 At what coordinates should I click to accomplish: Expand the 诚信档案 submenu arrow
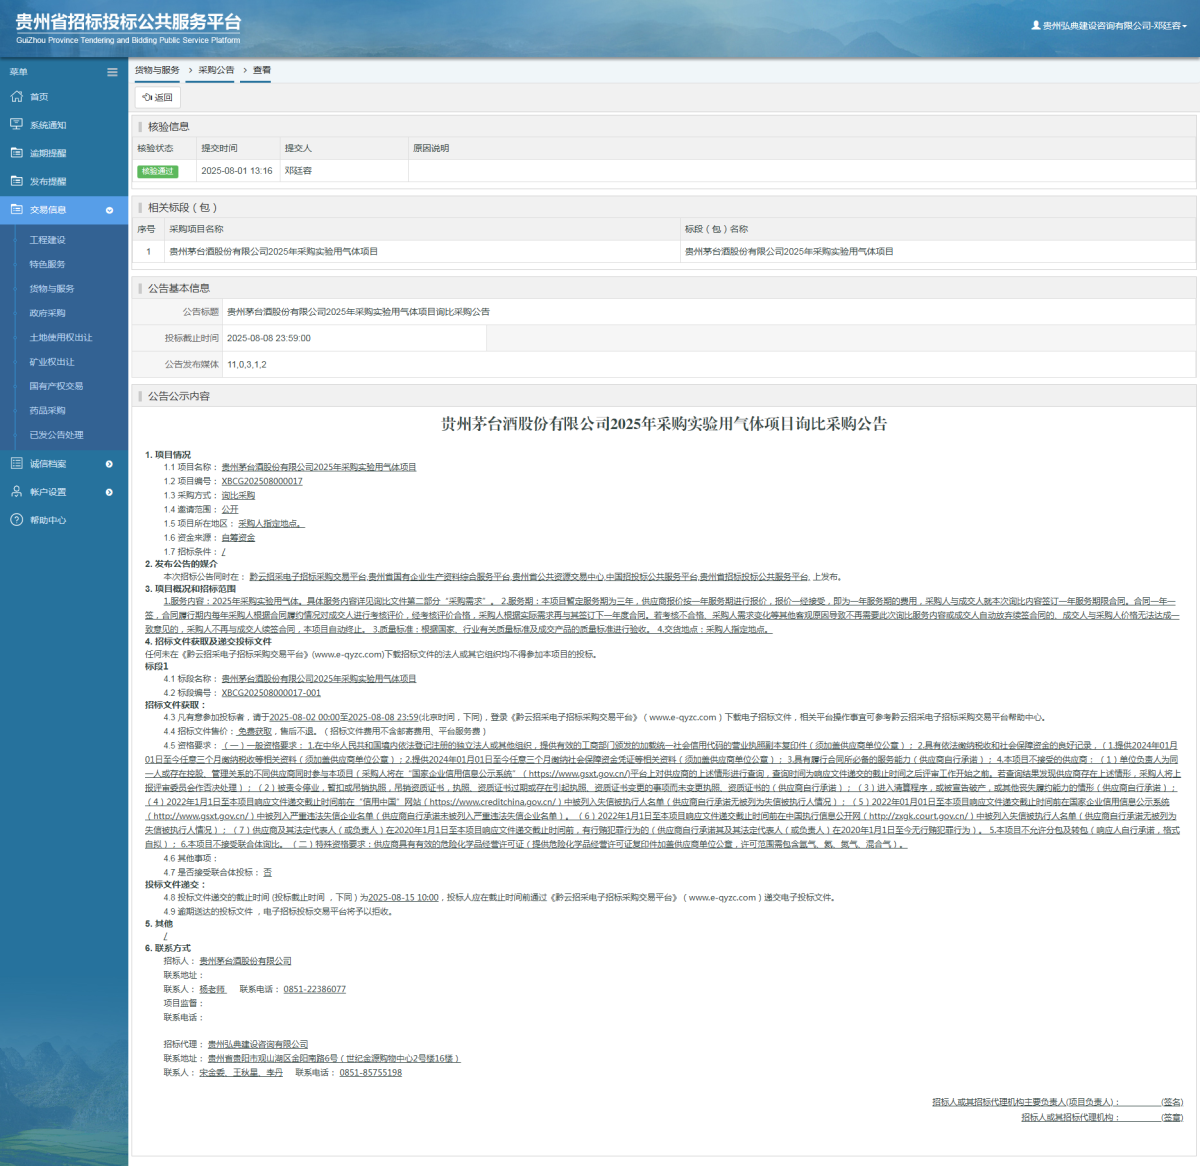tap(109, 464)
